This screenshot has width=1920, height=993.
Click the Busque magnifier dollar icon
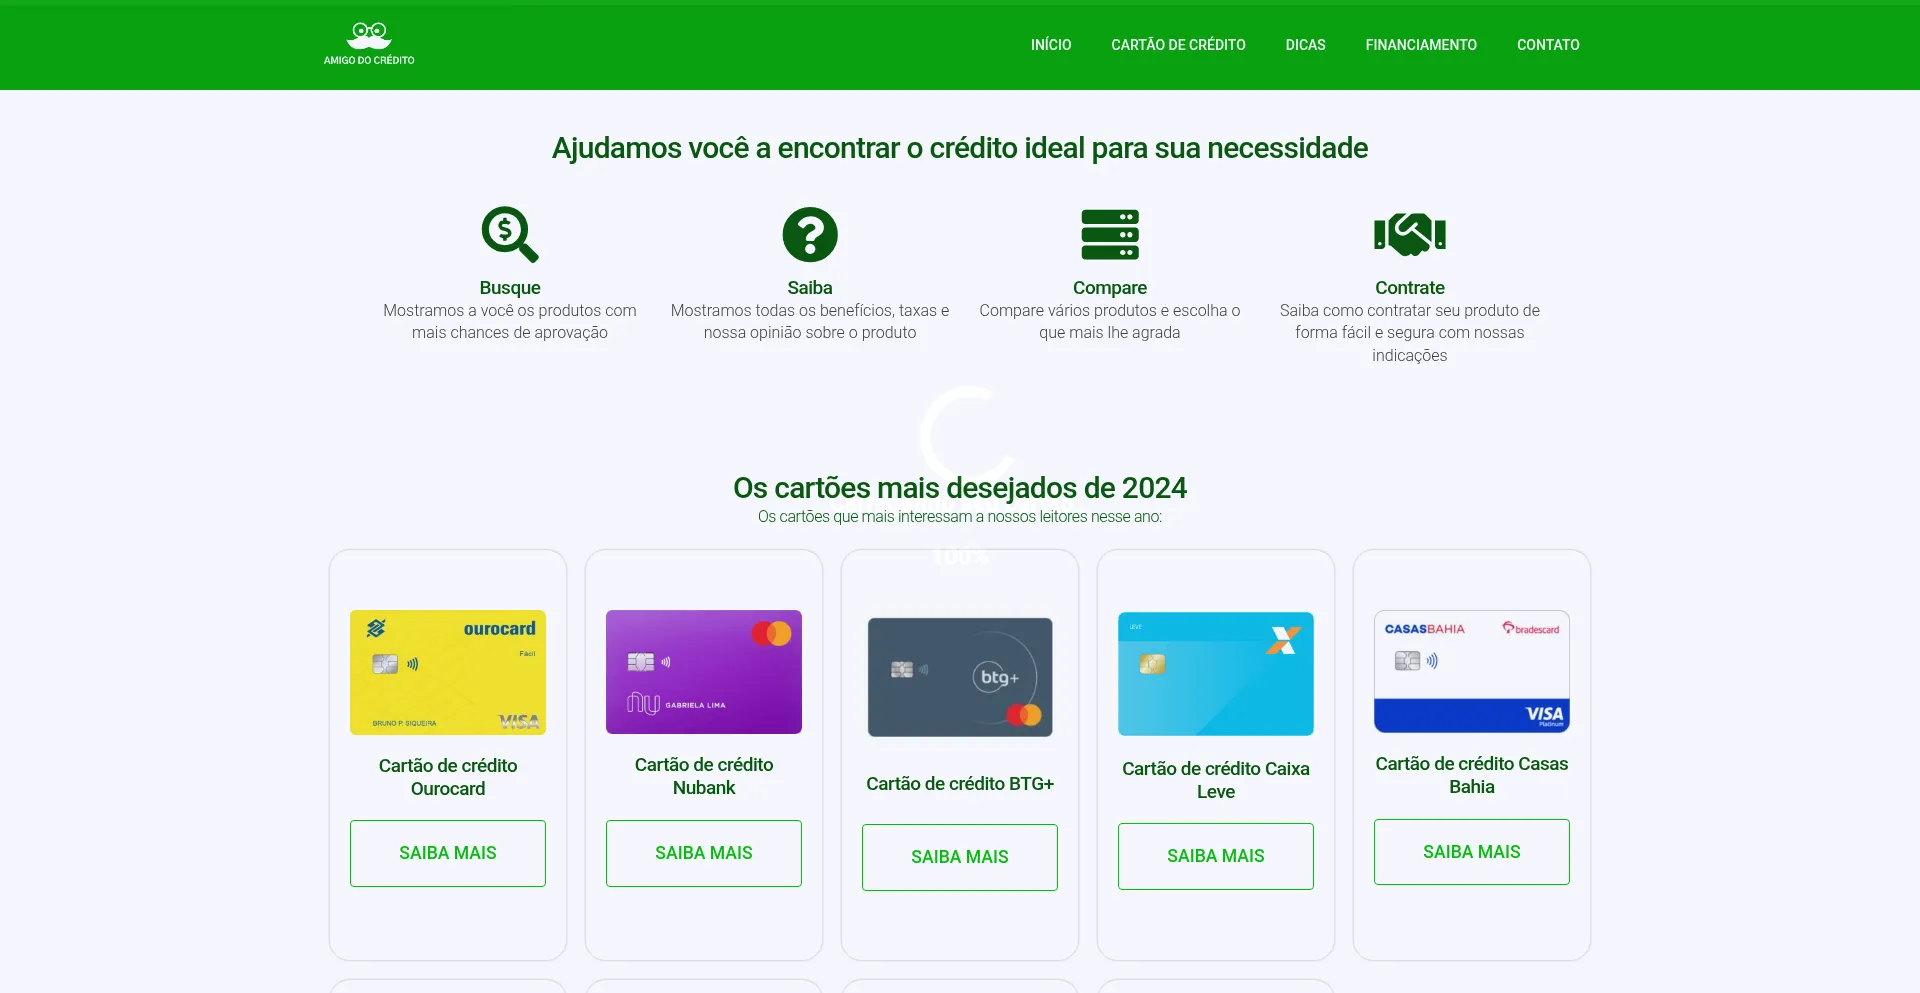[x=510, y=234]
